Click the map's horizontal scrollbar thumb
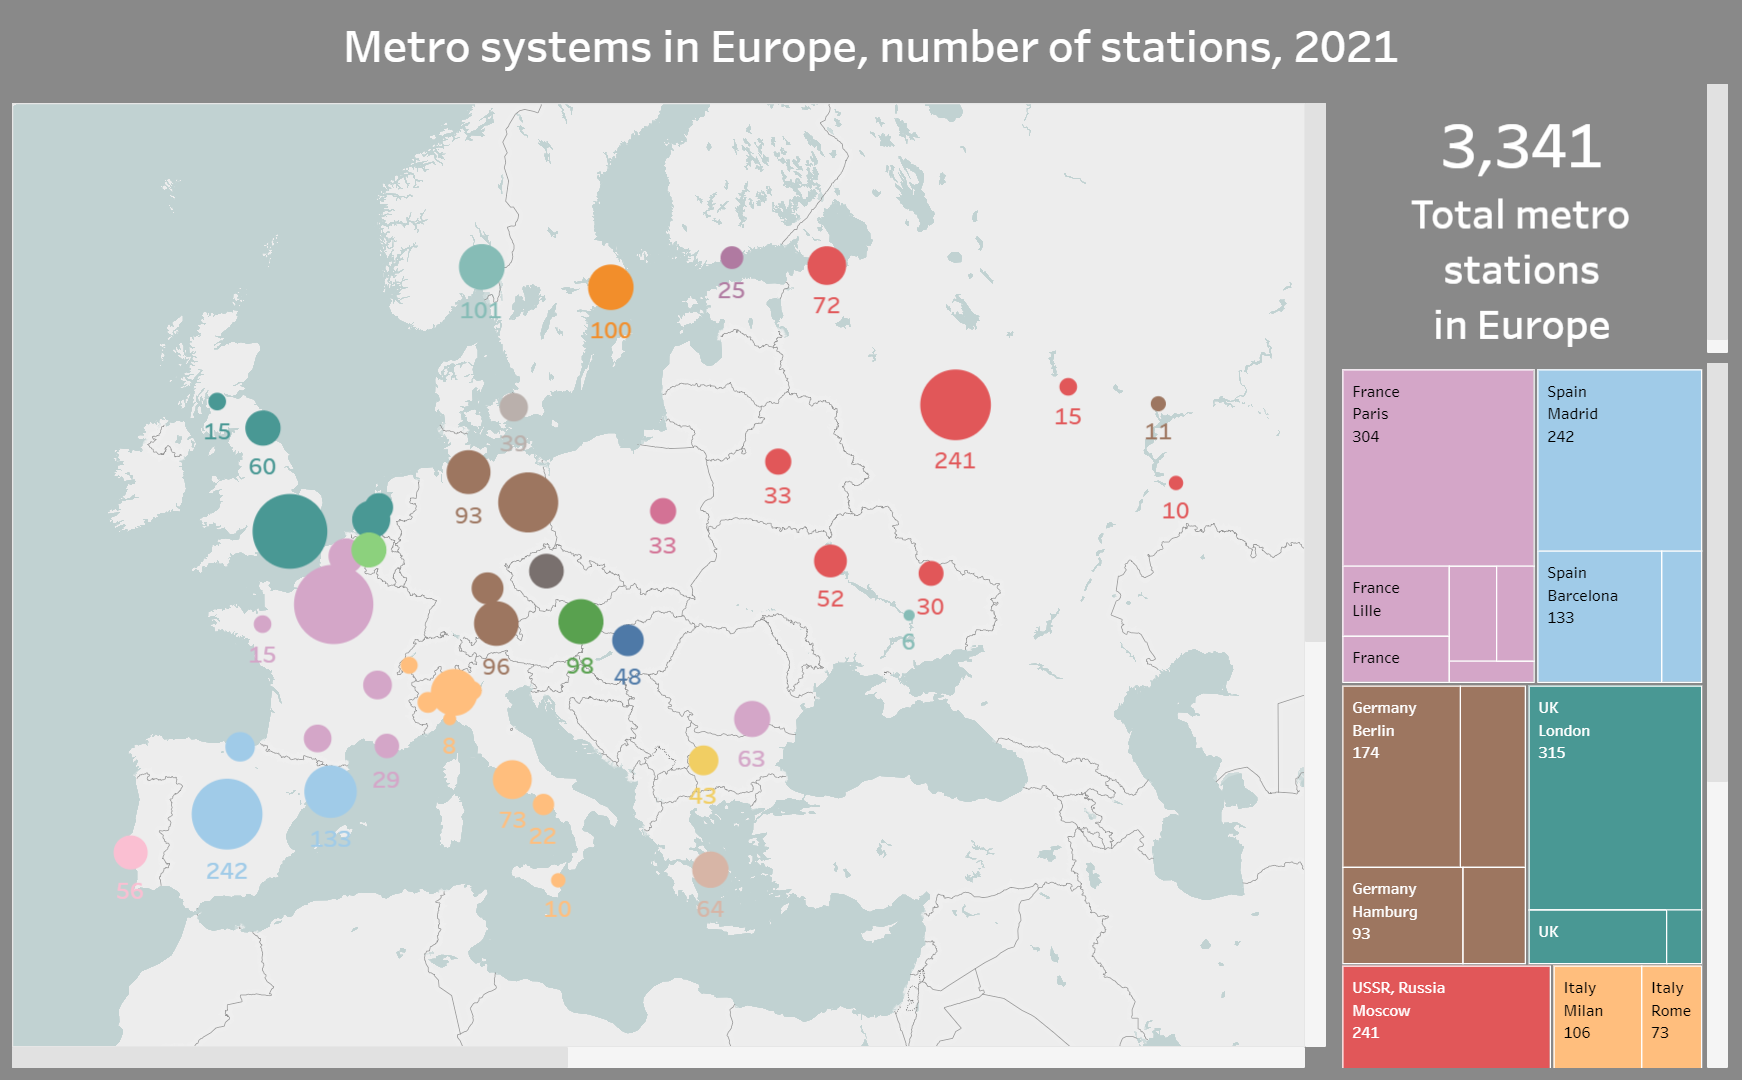 pos(290,1057)
